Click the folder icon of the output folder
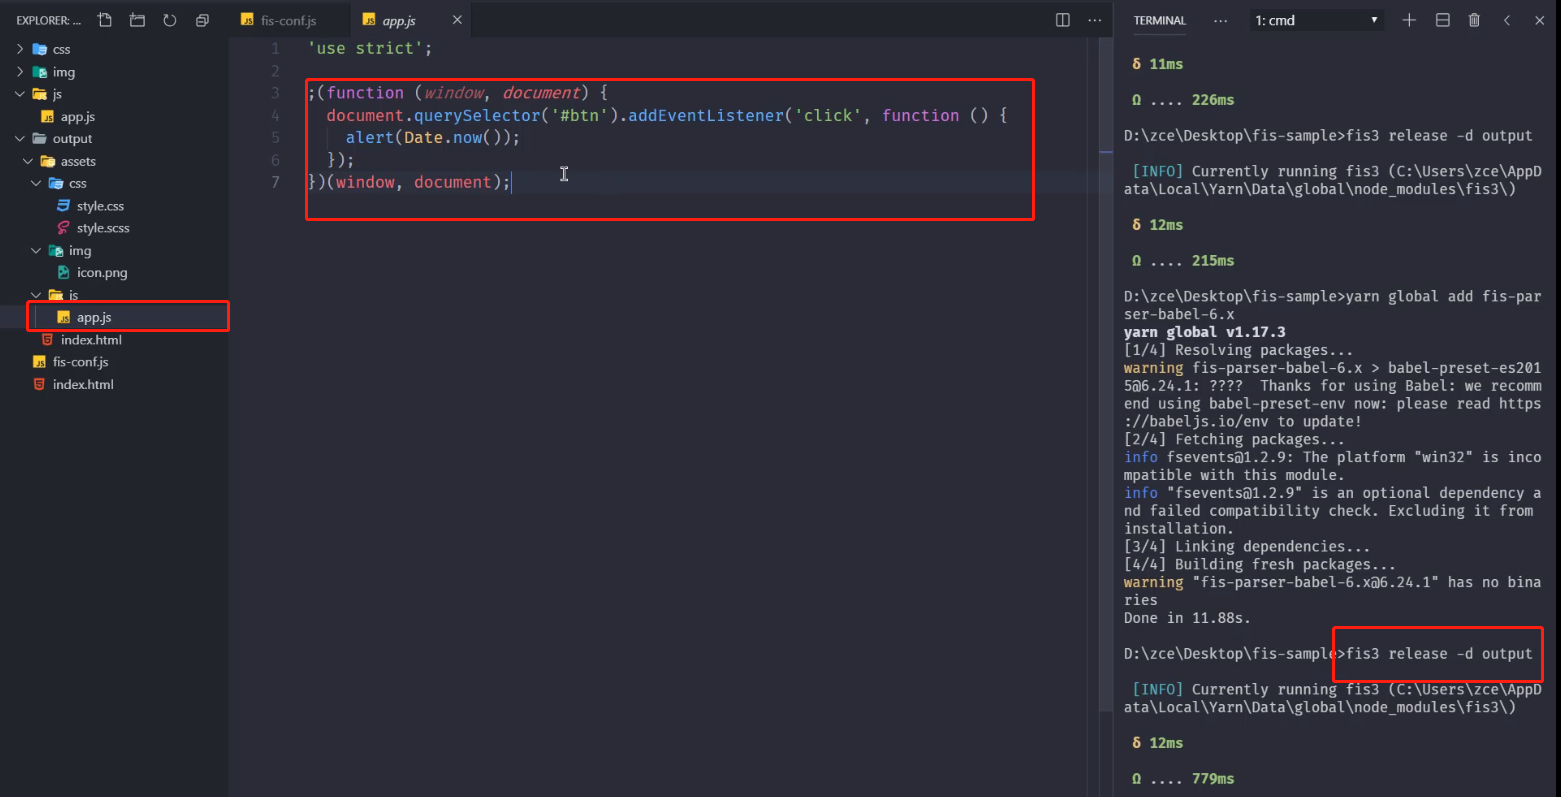1561x797 pixels. (x=40, y=139)
